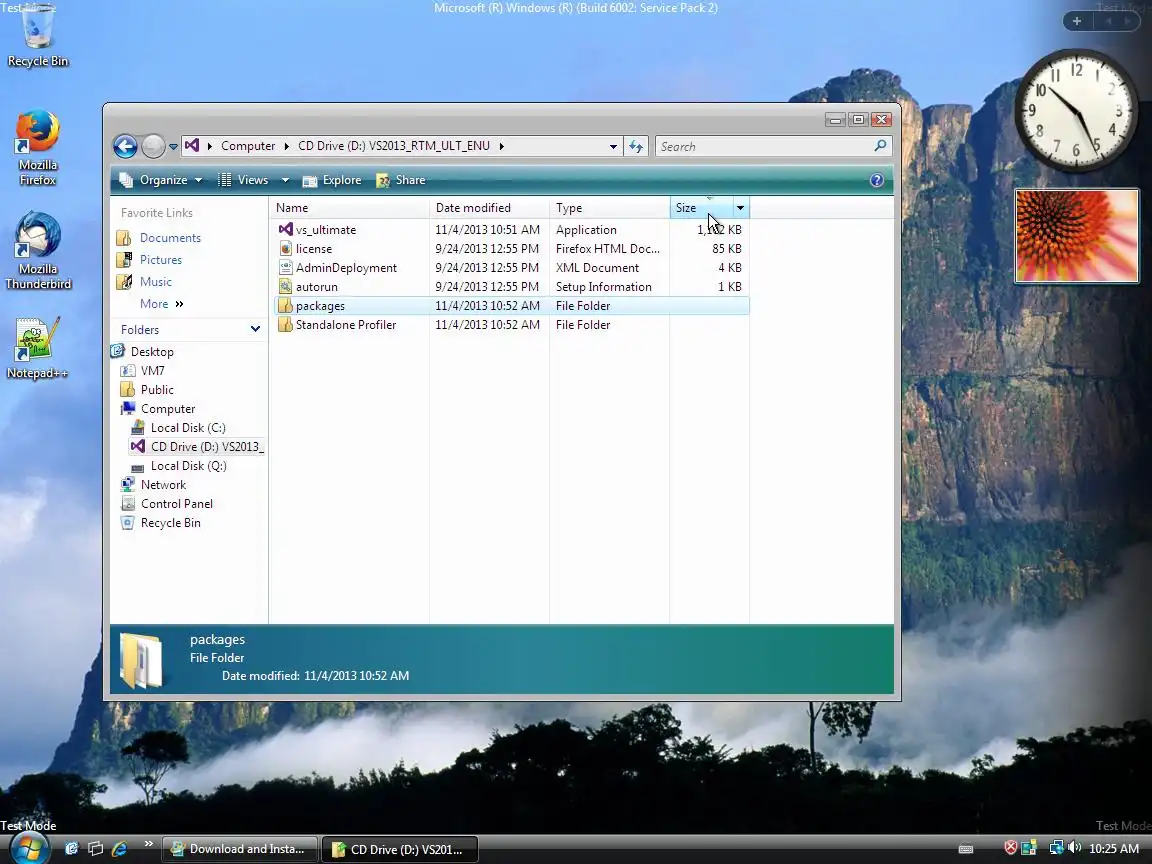Open the Help question mark icon
The height and width of the screenshot is (864, 1152).
pos(876,180)
